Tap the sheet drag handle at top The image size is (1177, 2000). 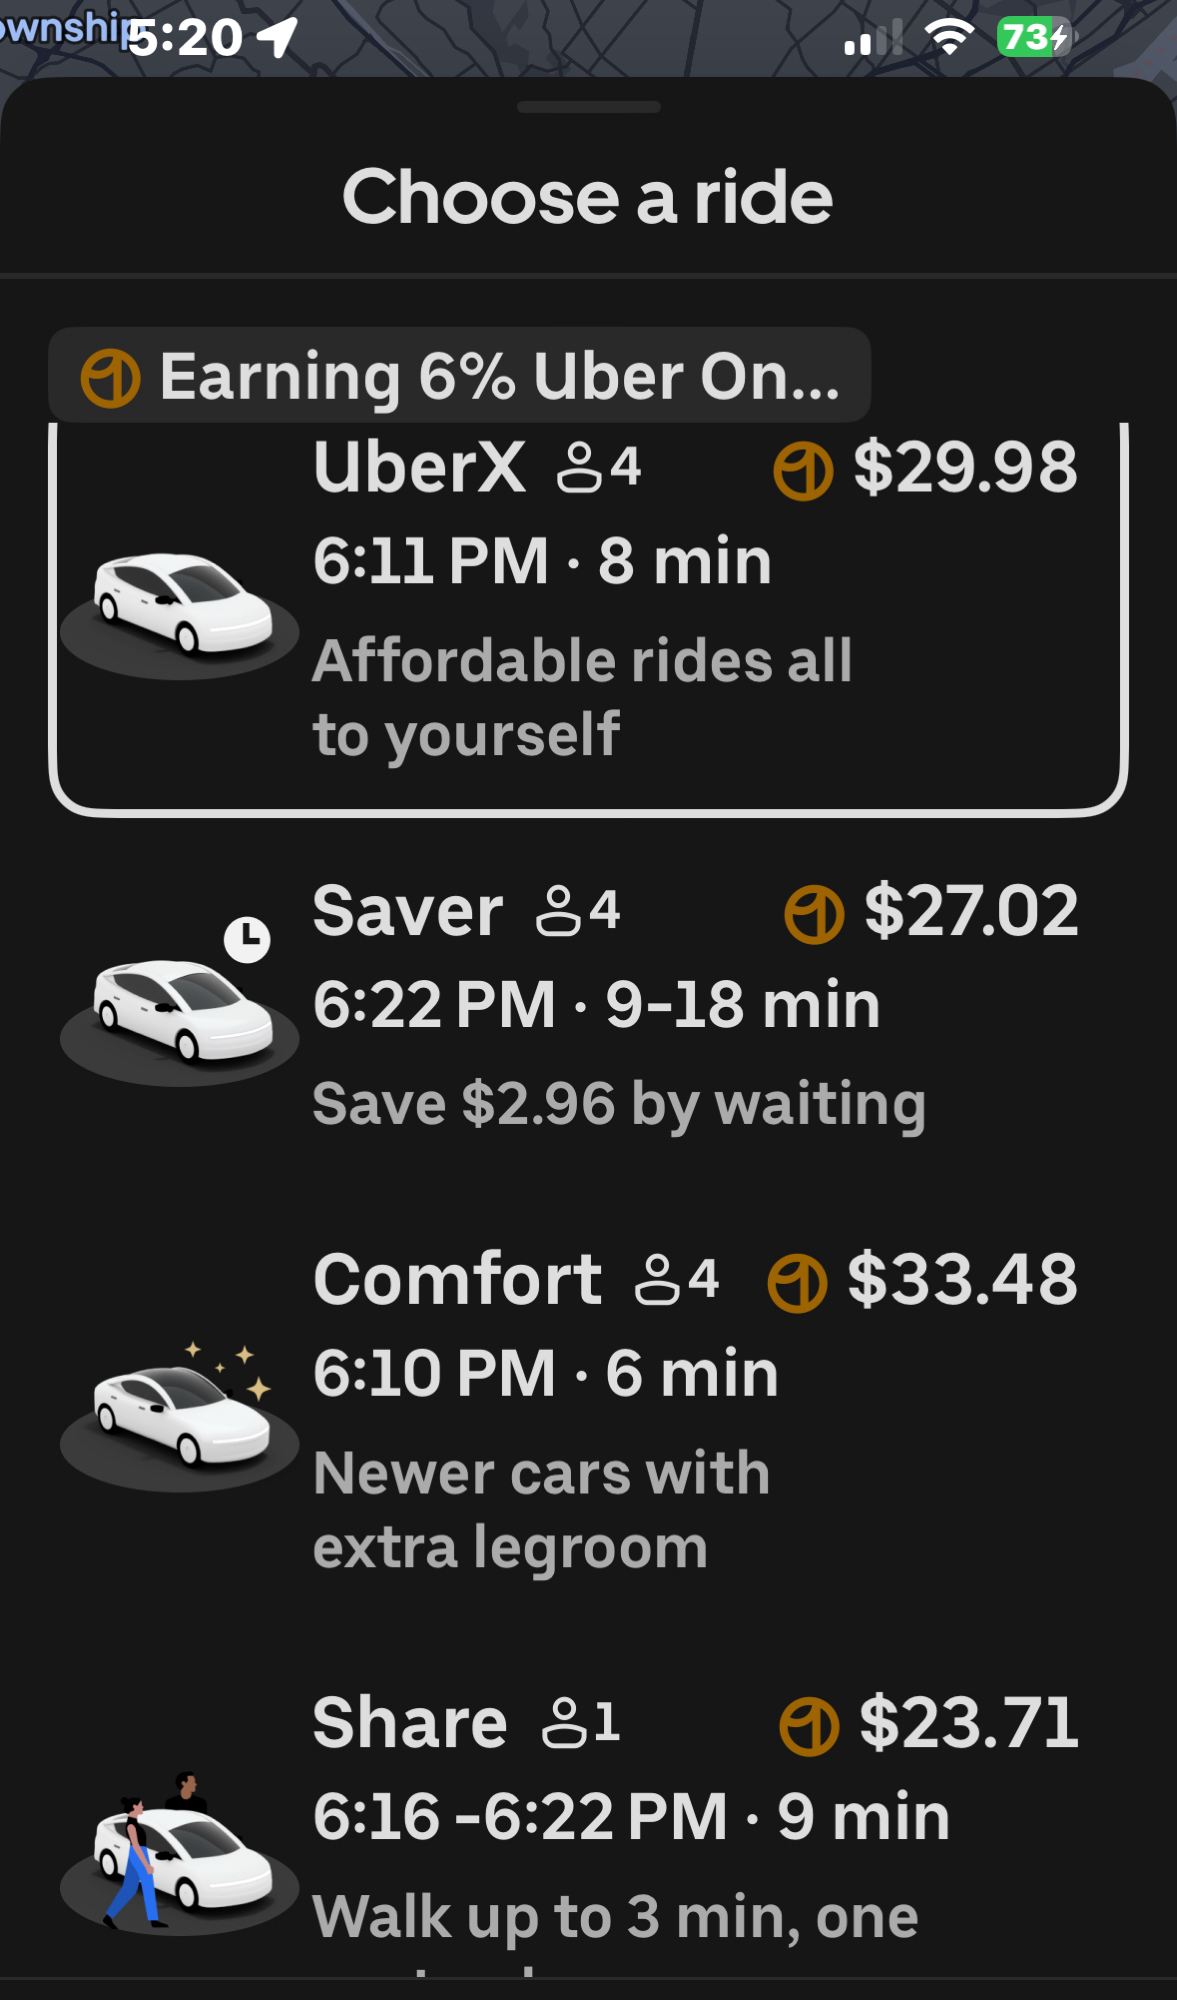point(588,107)
